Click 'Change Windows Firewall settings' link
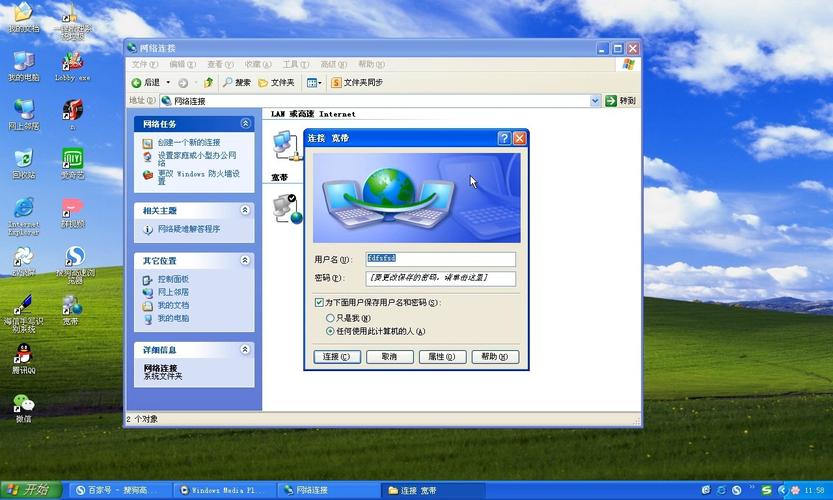833x500 pixels. point(198,176)
